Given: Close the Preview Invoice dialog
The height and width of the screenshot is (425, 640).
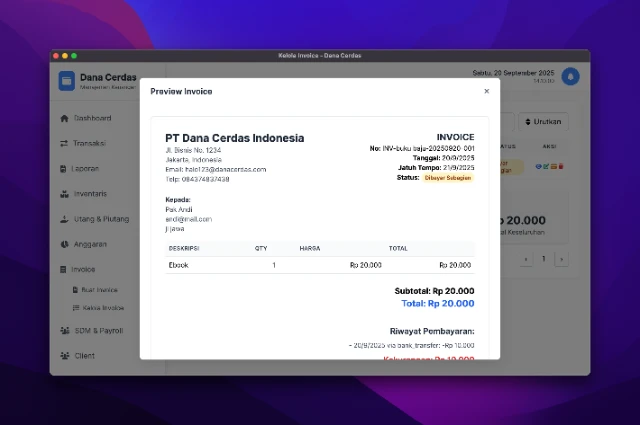Looking at the screenshot, I should click(x=487, y=91).
